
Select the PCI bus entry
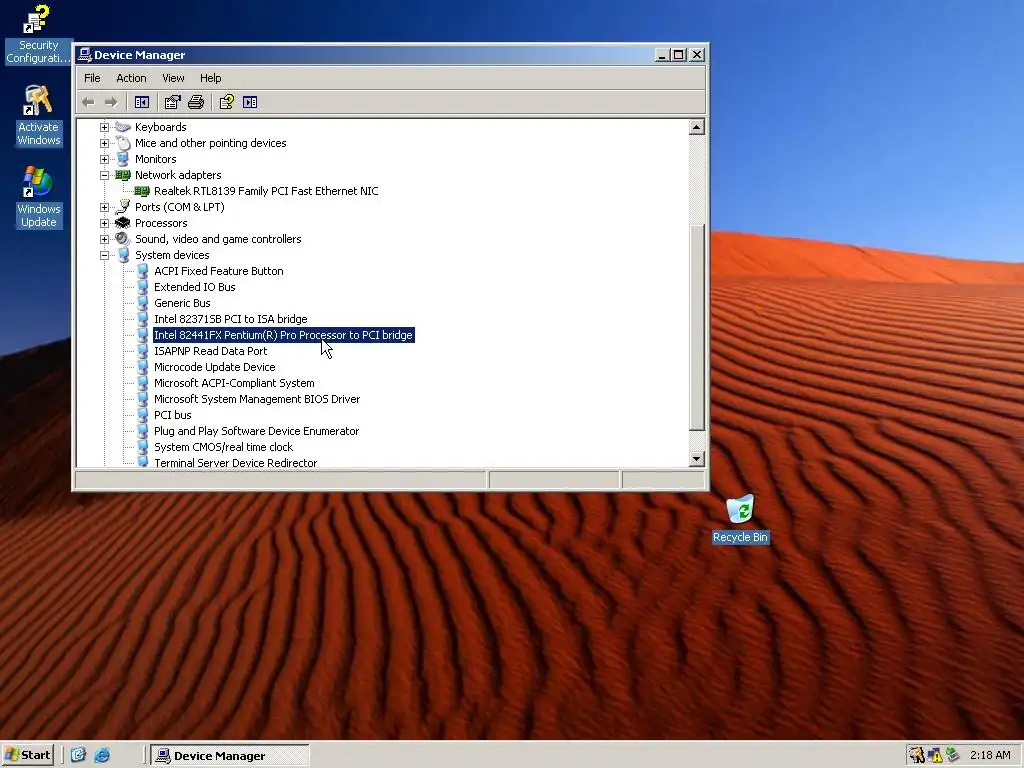[172, 415]
